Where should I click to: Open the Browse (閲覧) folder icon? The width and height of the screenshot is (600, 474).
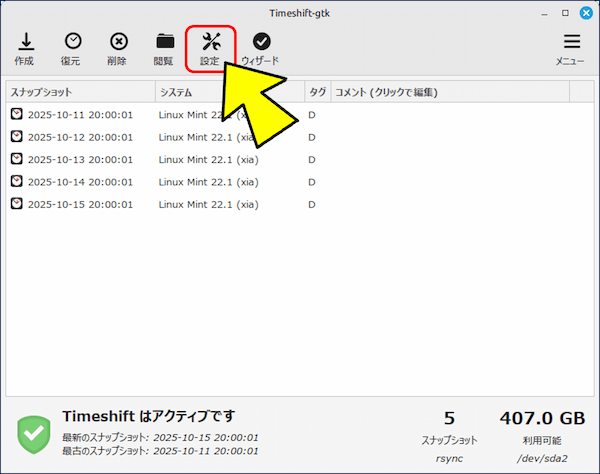(165, 47)
